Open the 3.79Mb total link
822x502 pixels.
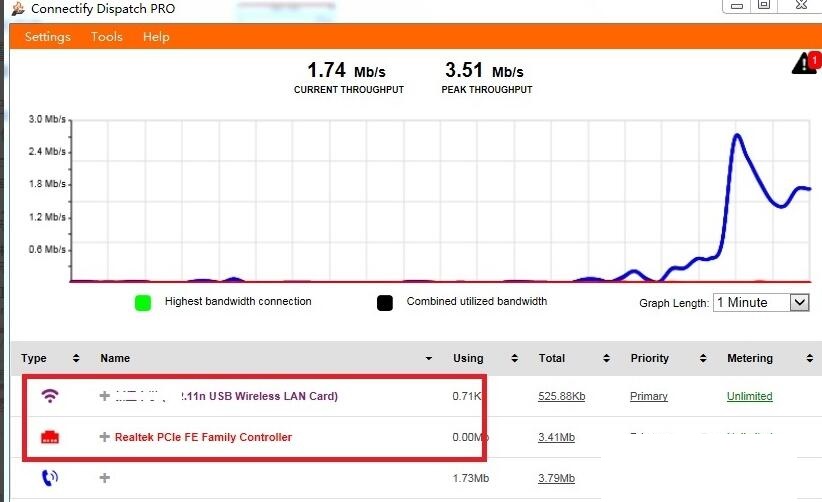point(556,478)
